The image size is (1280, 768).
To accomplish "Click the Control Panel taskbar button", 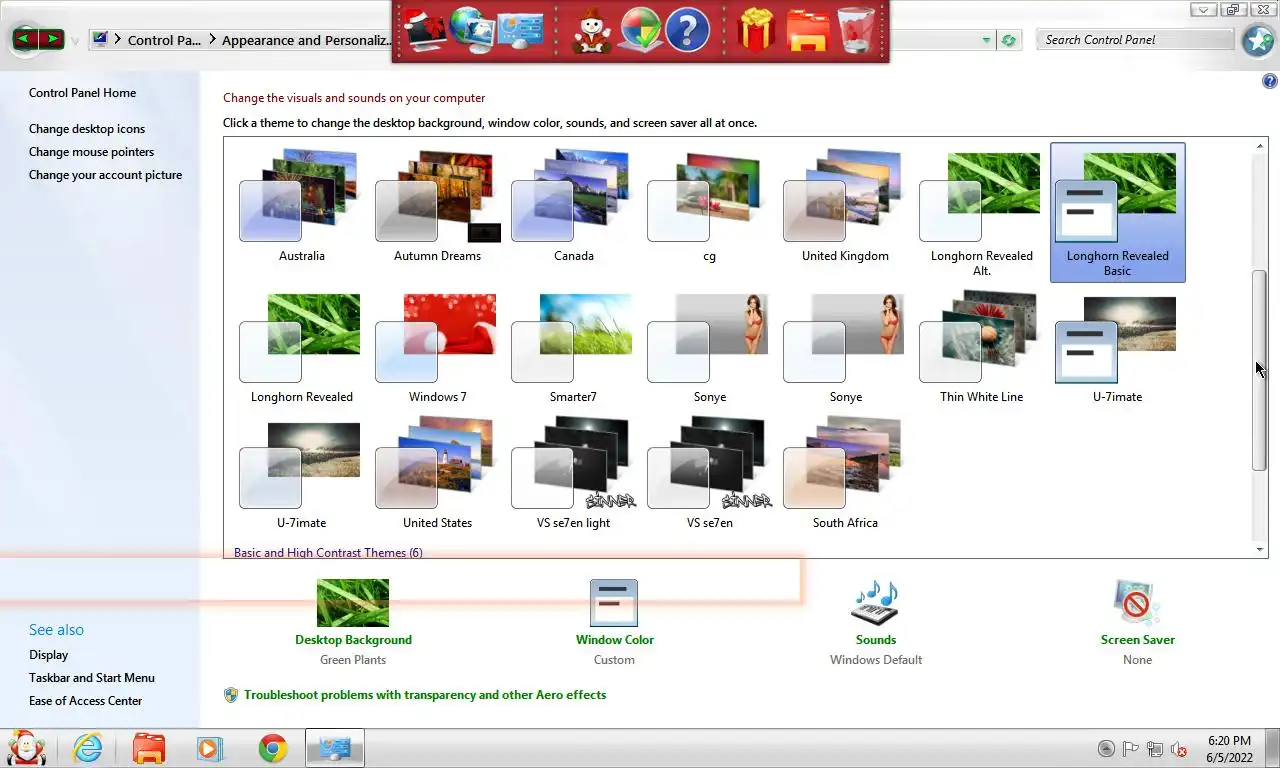I will (x=334, y=748).
